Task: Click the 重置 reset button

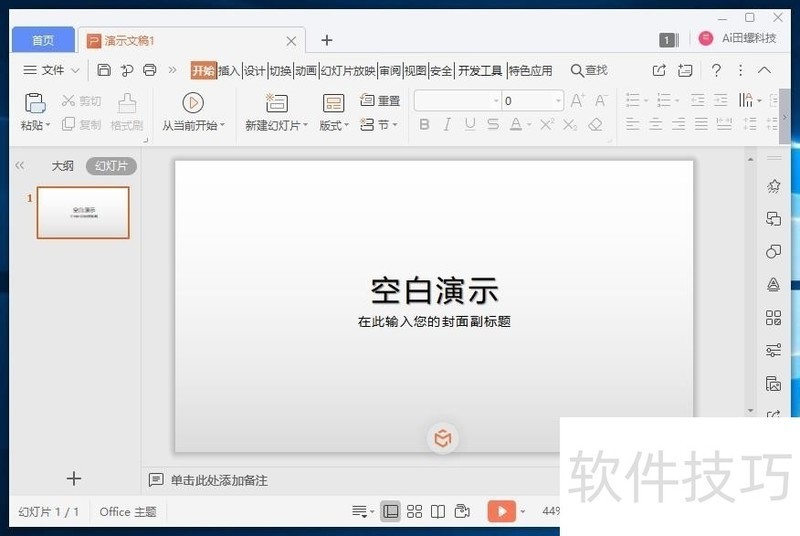Action: (x=380, y=101)
